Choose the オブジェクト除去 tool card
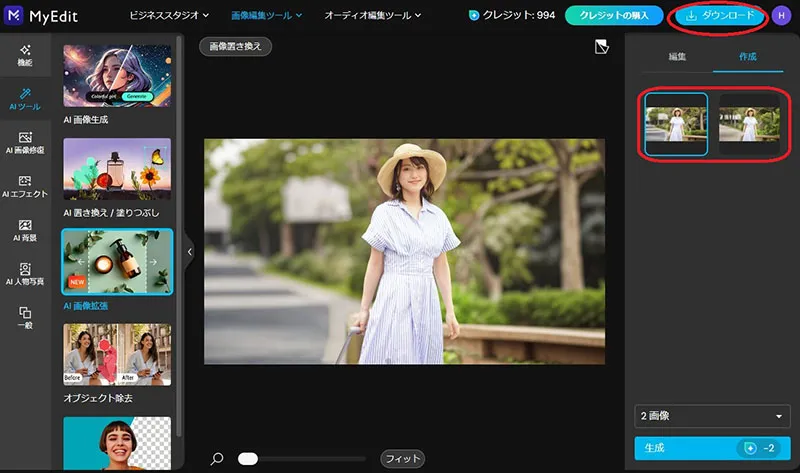The height and width of the screenshot is (473, 800). click(117, 364)
